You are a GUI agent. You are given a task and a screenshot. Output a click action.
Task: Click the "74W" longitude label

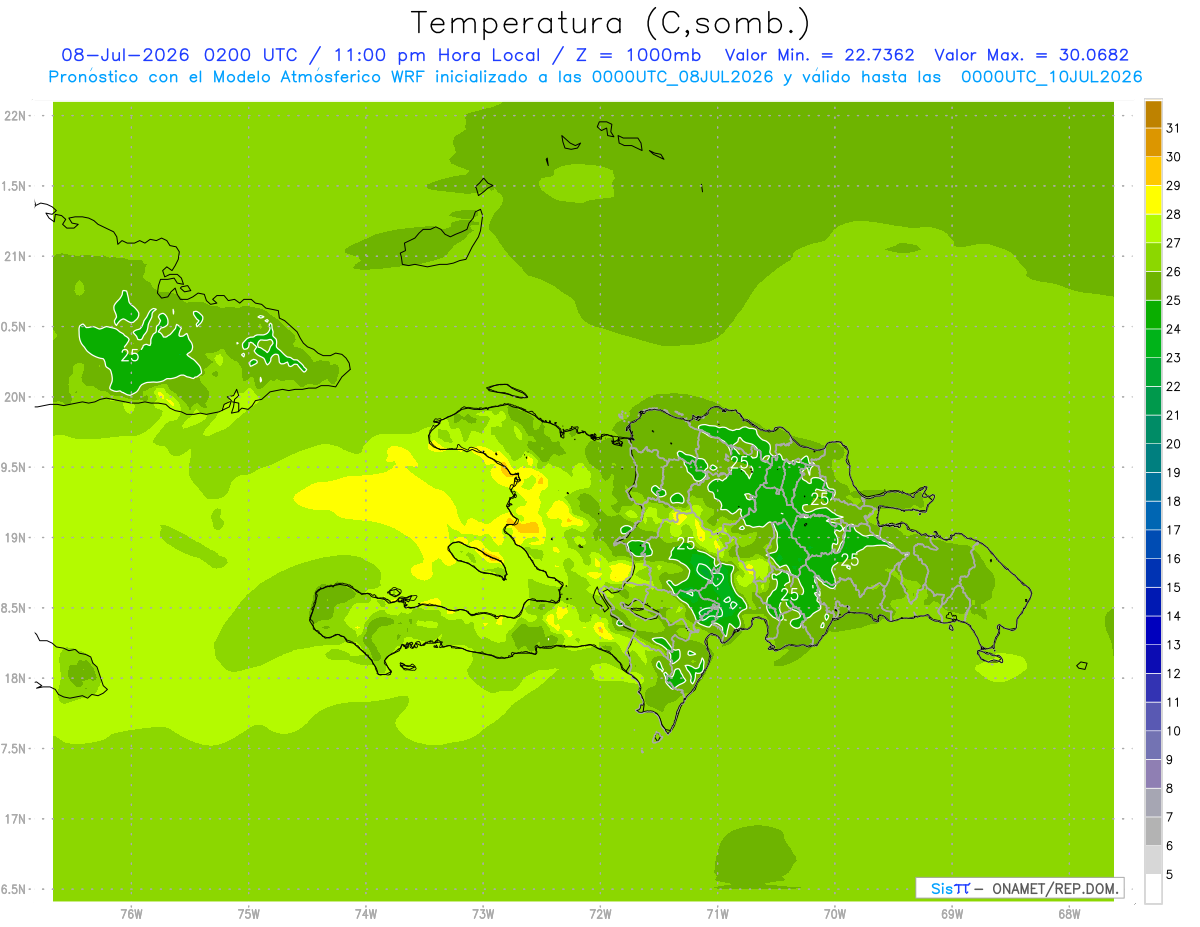click(x=366, y=914)
